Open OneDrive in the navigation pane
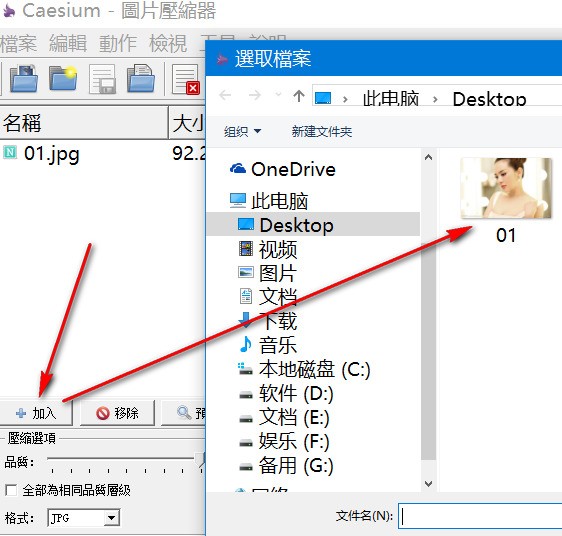562x536 pixels. (x=293, y=169)
